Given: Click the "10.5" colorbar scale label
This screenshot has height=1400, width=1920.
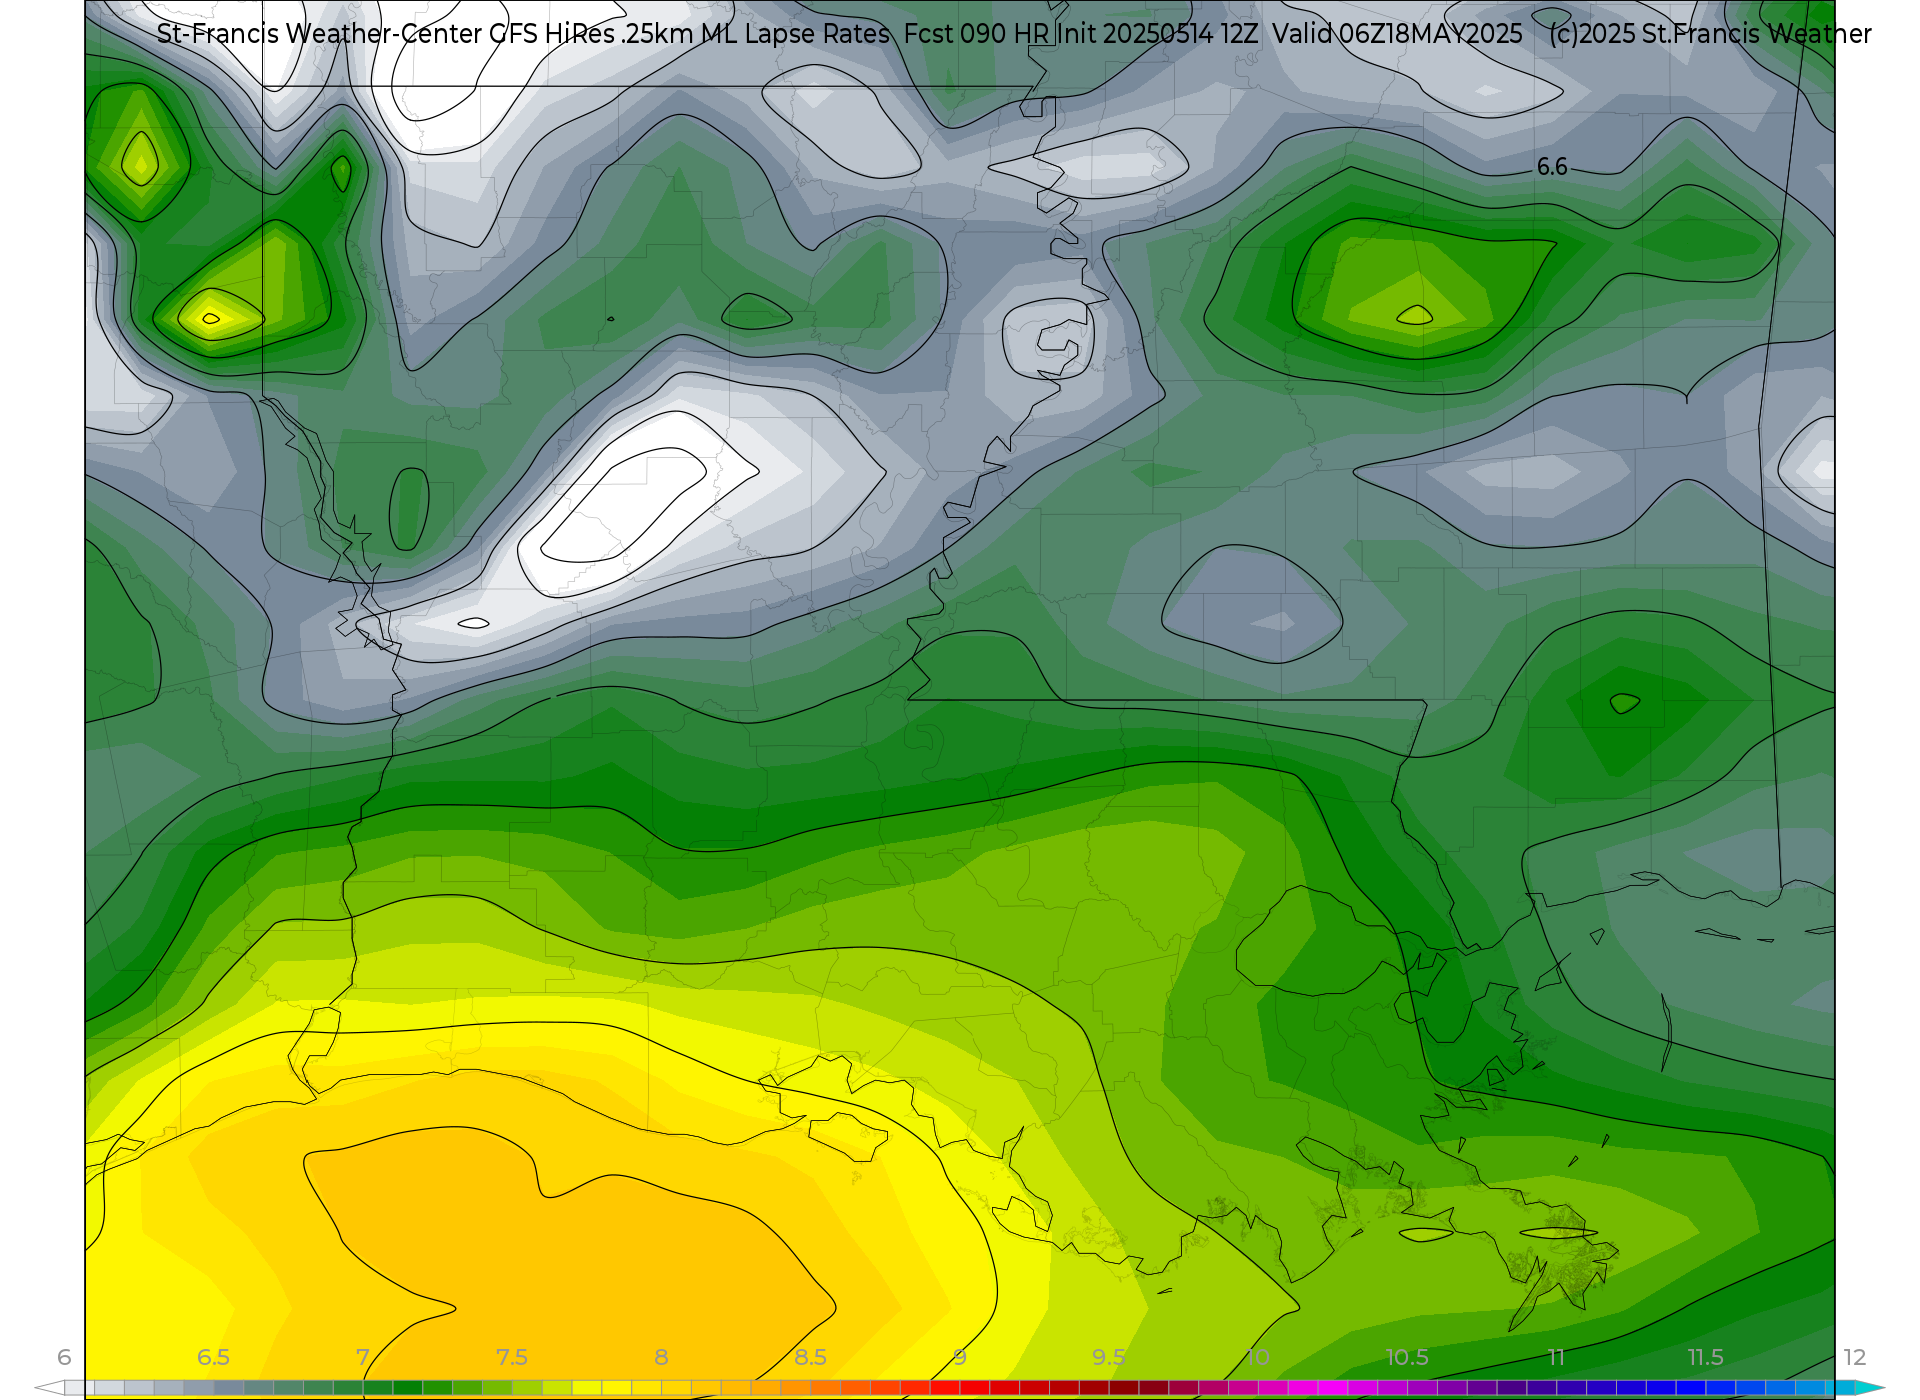Looking at the screenshot, I should 1407,1357.
